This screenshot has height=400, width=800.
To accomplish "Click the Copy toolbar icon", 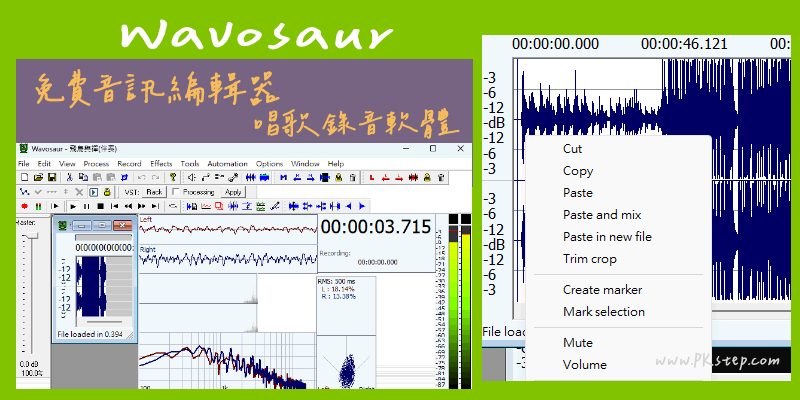I will point(83,178).
